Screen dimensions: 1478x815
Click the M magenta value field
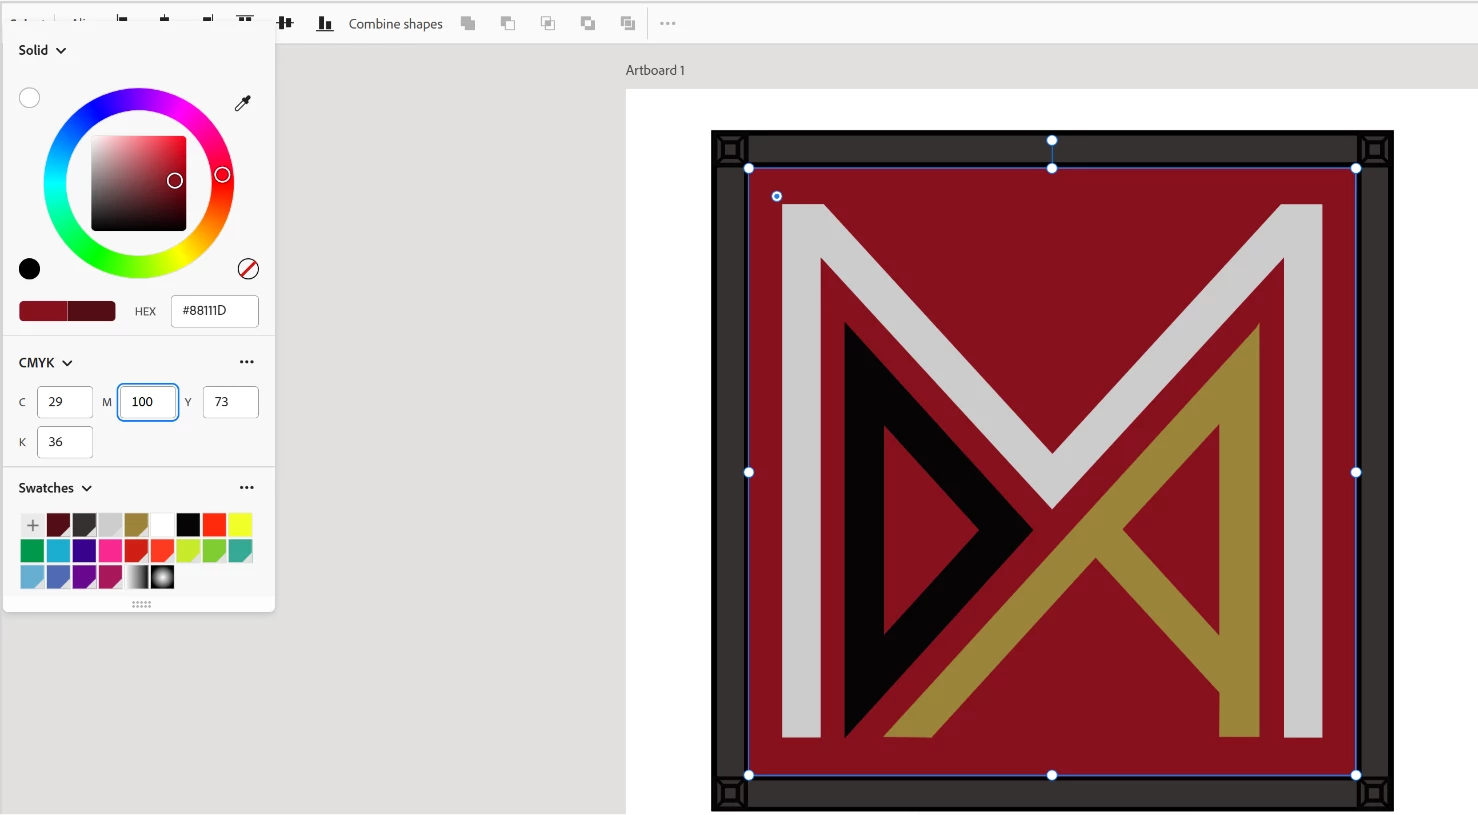148,402
